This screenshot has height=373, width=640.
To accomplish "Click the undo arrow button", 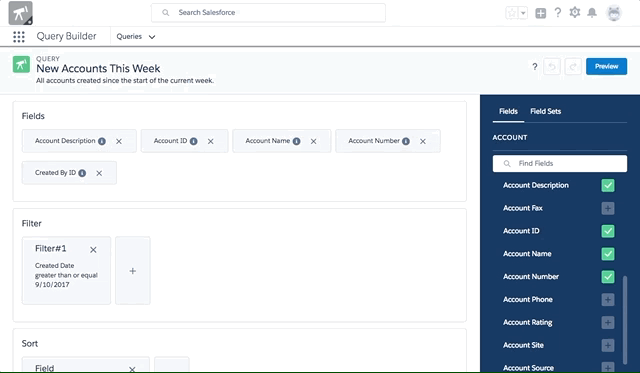I will point(552,67).
